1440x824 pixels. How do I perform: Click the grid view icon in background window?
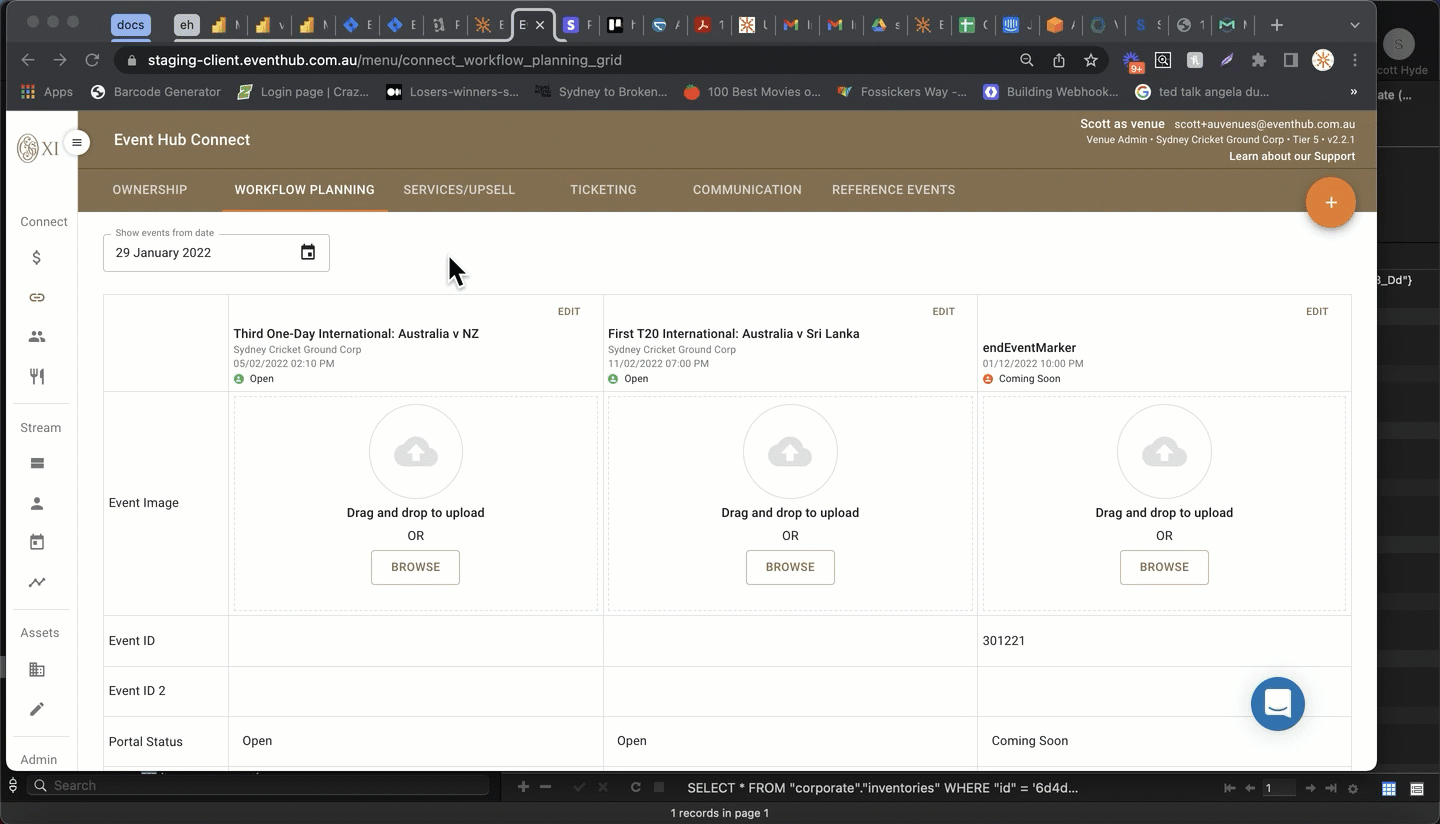(x=1388, y=789)
